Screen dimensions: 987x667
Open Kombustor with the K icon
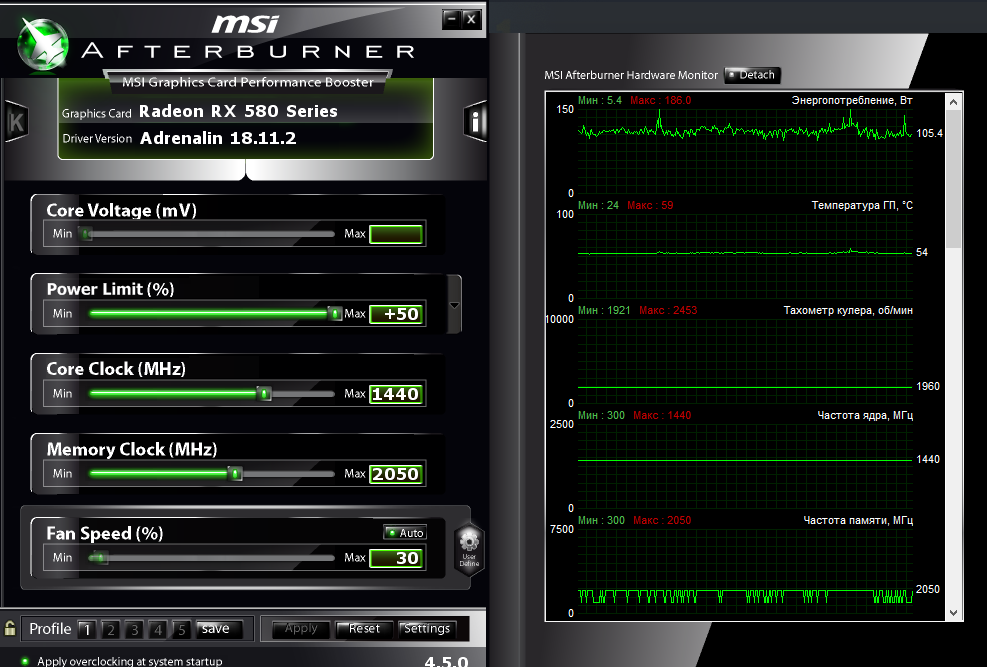click(x=16, y=121)
